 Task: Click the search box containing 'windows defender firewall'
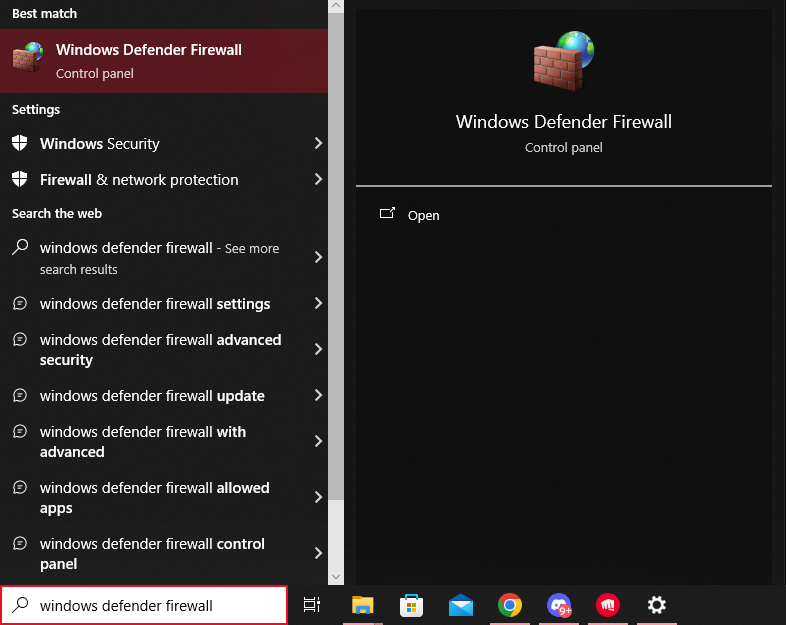(x=144, y=605)
